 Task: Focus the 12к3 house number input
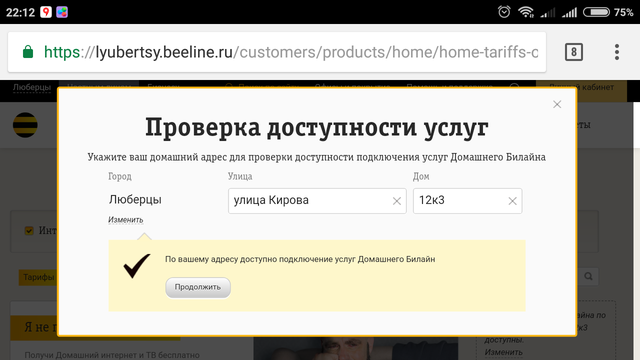467,201
